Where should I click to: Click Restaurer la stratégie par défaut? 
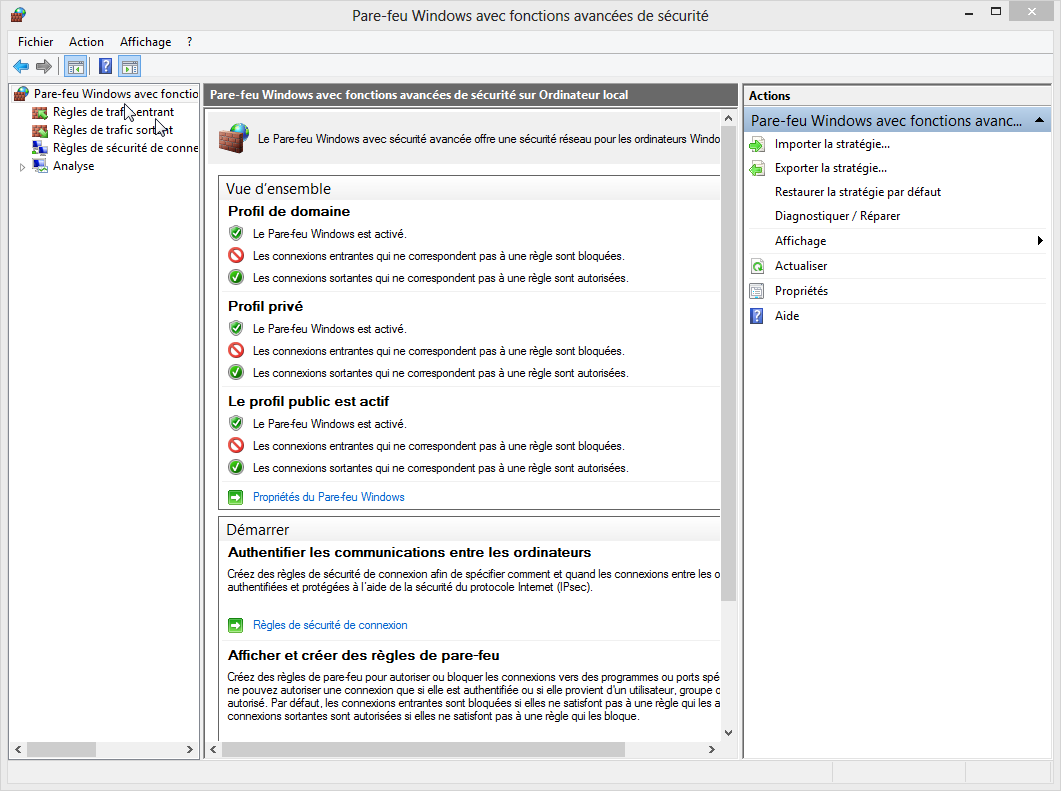coord(857,192)
